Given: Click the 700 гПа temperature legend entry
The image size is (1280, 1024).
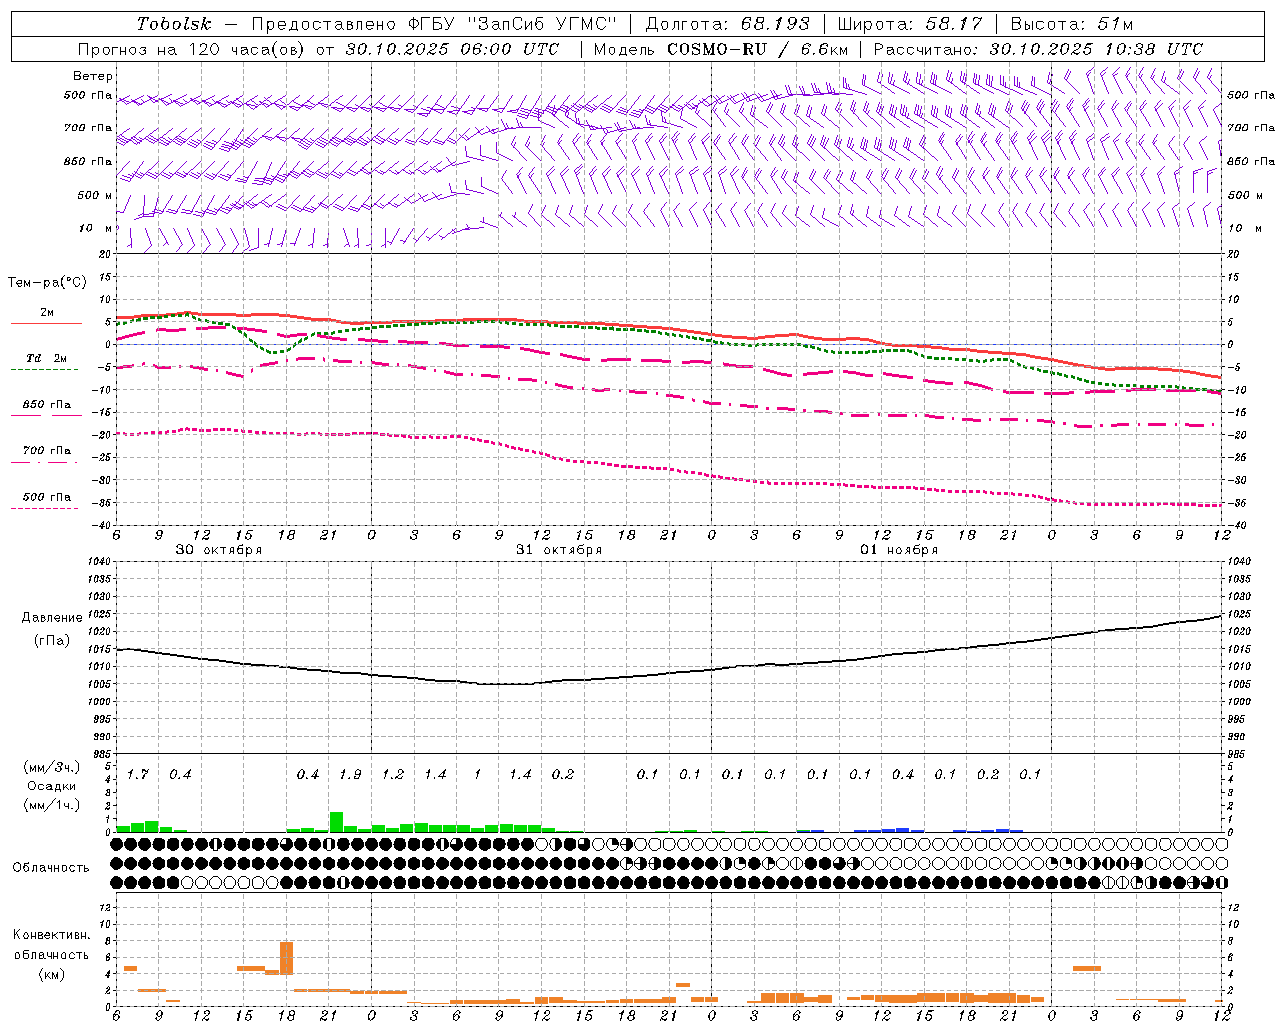Looking at the screenshot, I should [46, 454].
